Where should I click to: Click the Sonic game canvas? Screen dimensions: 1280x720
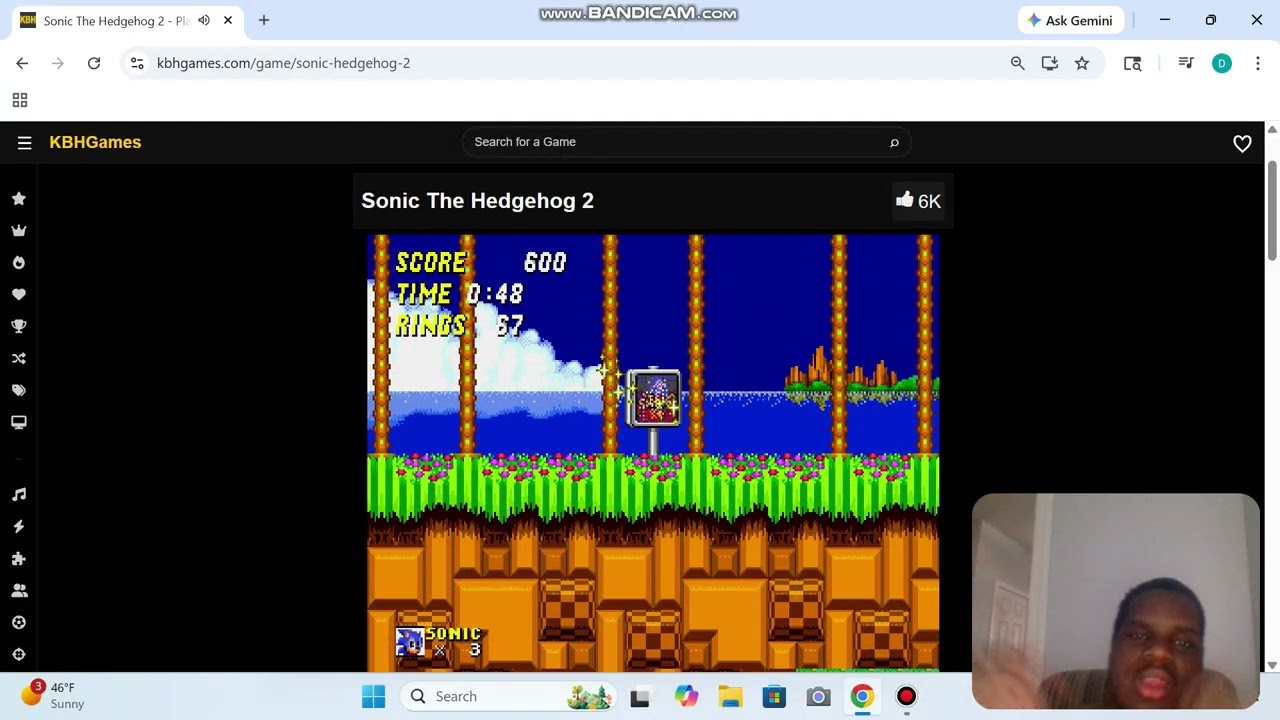point(653,452)
